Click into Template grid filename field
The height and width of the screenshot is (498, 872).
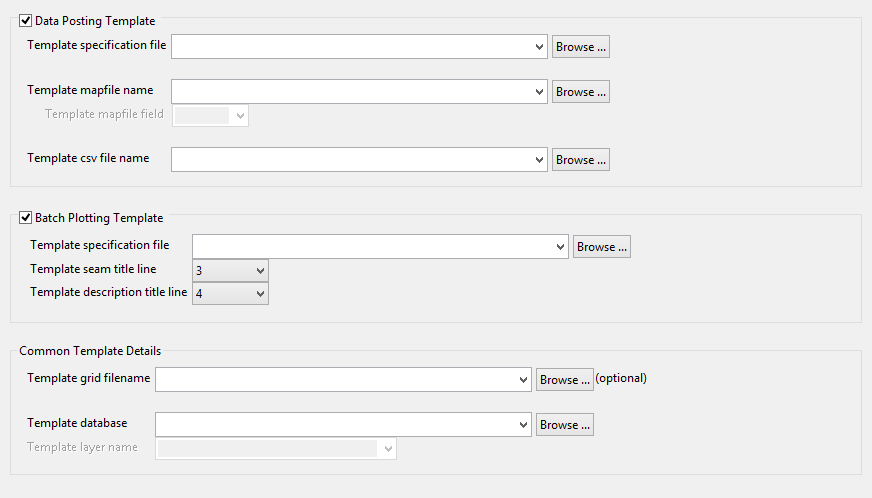(335, 380)
